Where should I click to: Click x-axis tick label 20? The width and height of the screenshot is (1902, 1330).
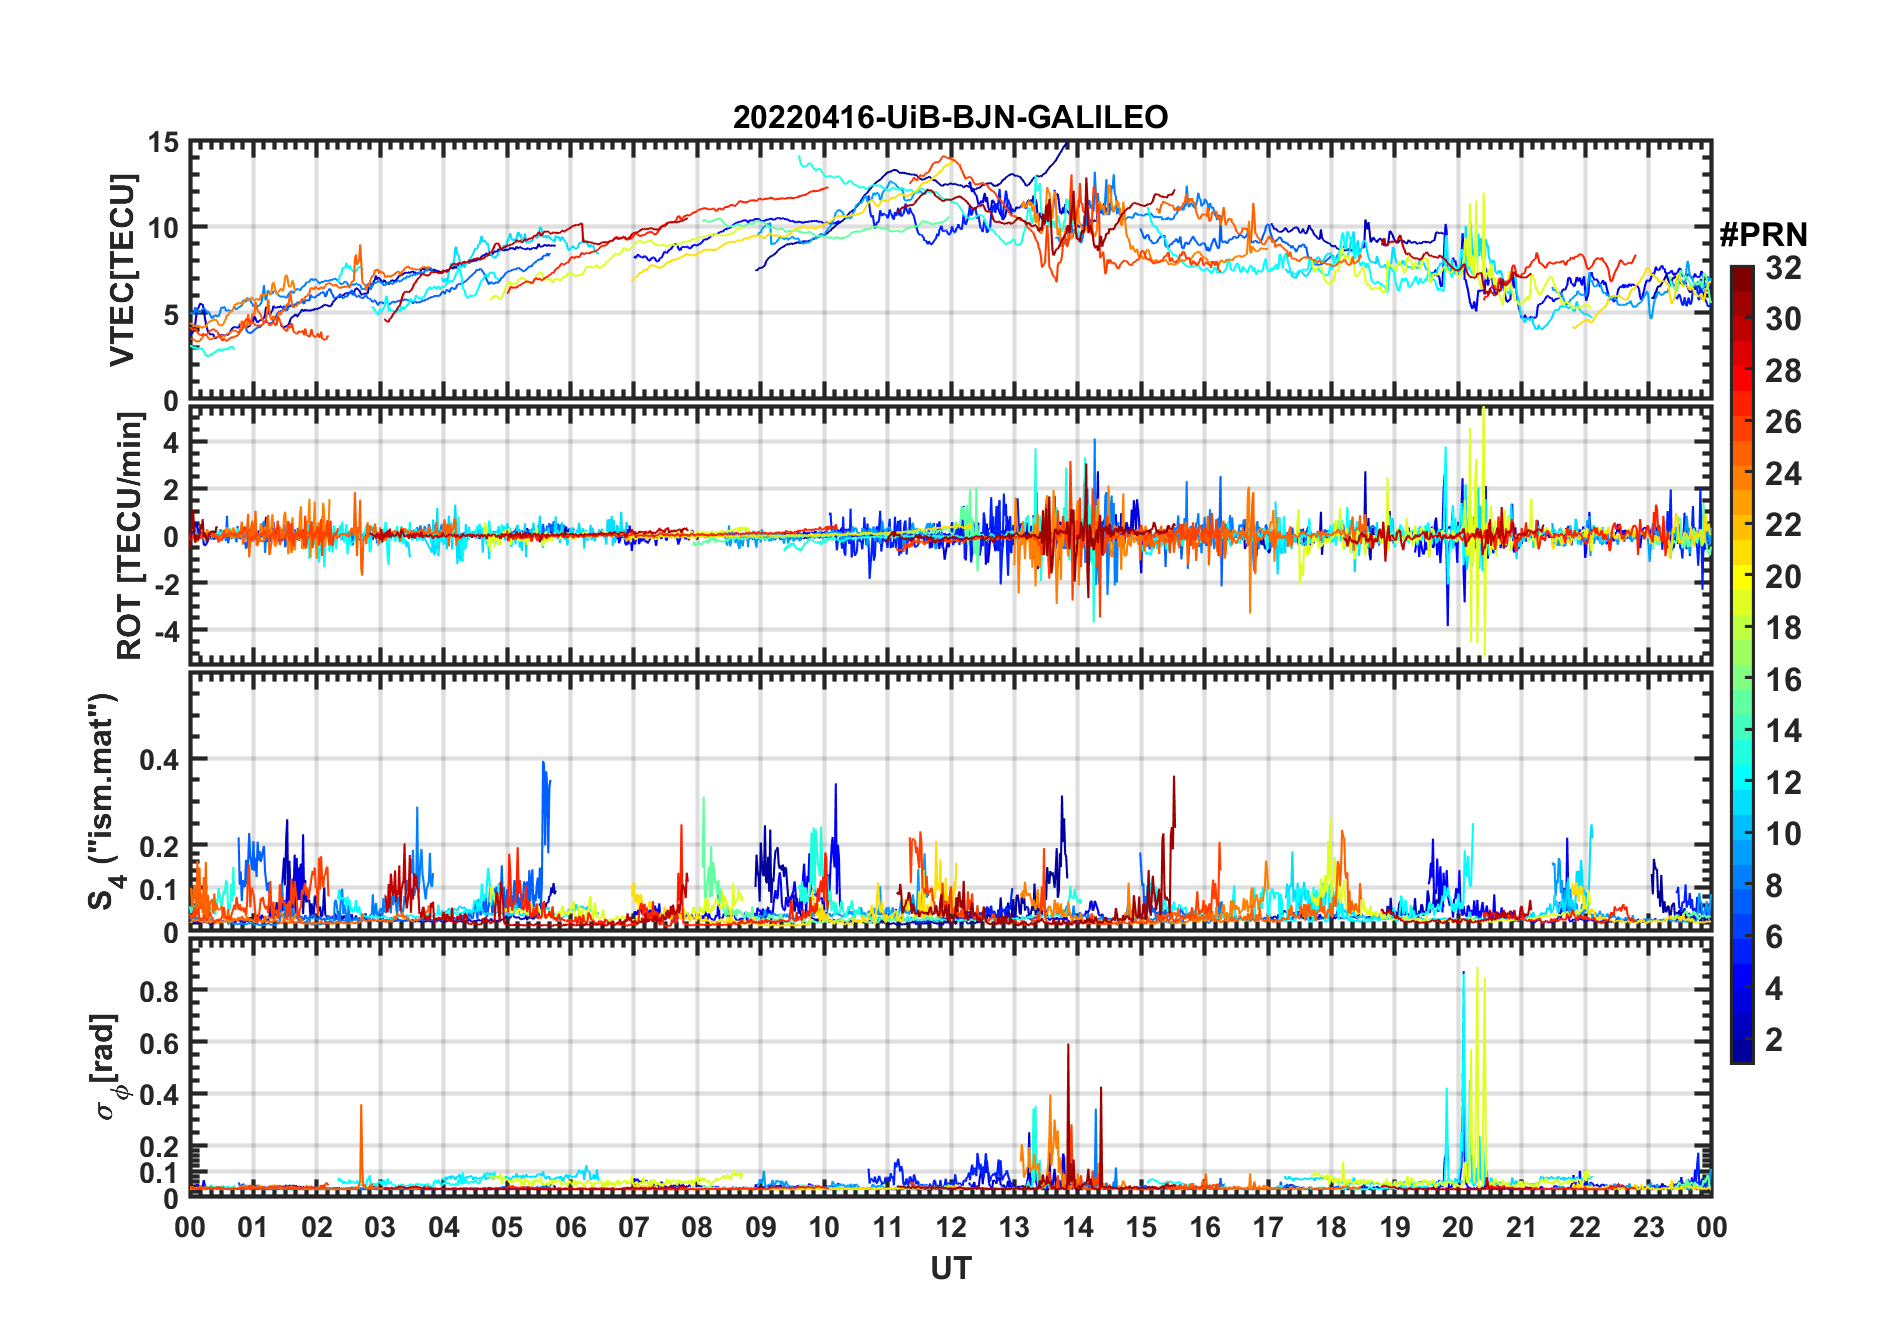(1458, 1227)
